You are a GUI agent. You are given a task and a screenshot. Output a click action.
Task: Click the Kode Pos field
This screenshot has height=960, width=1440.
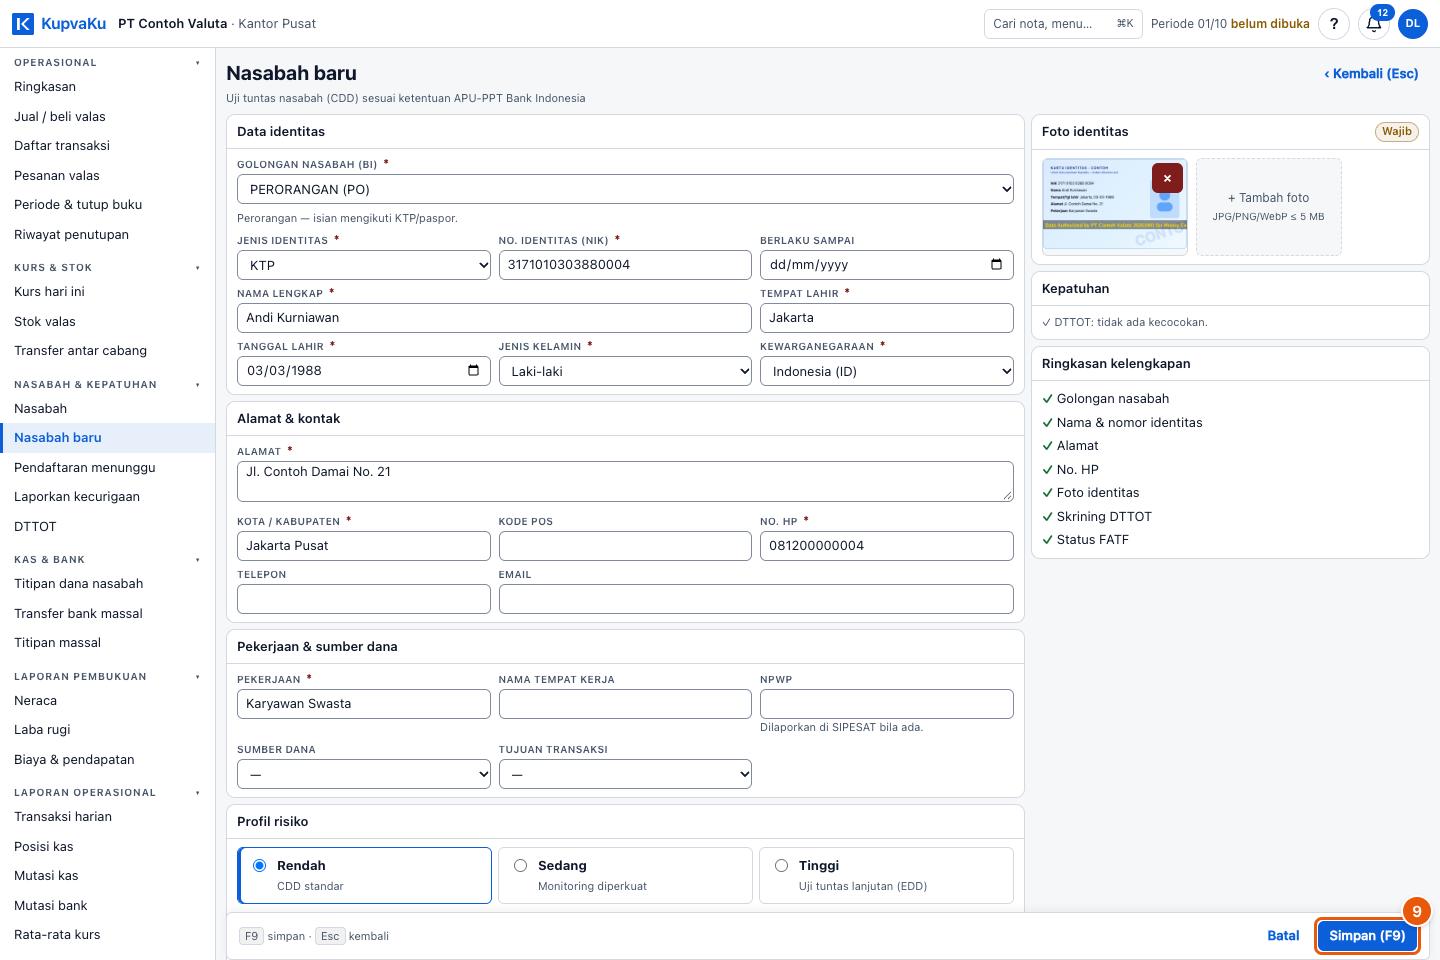[x=625, y=546]
